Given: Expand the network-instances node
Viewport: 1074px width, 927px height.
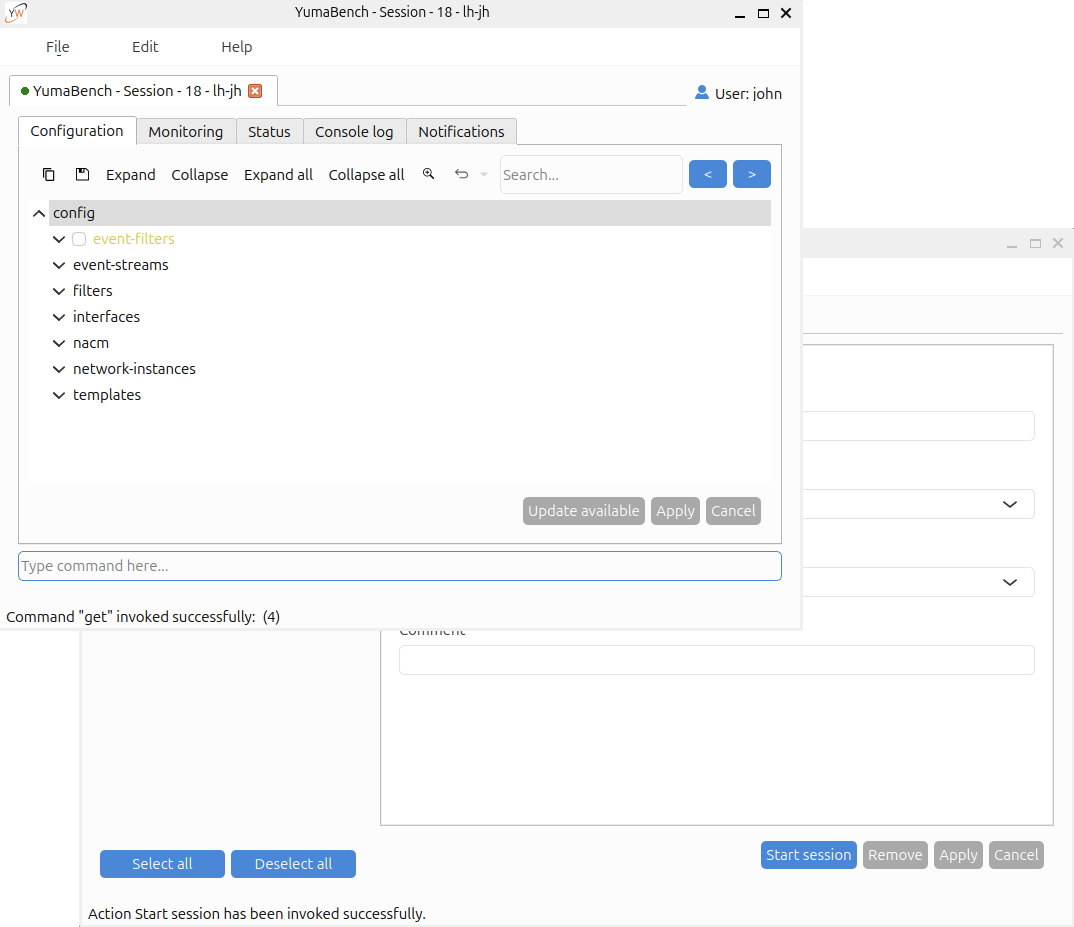Looking at the screenshot, I should (59, 369).
